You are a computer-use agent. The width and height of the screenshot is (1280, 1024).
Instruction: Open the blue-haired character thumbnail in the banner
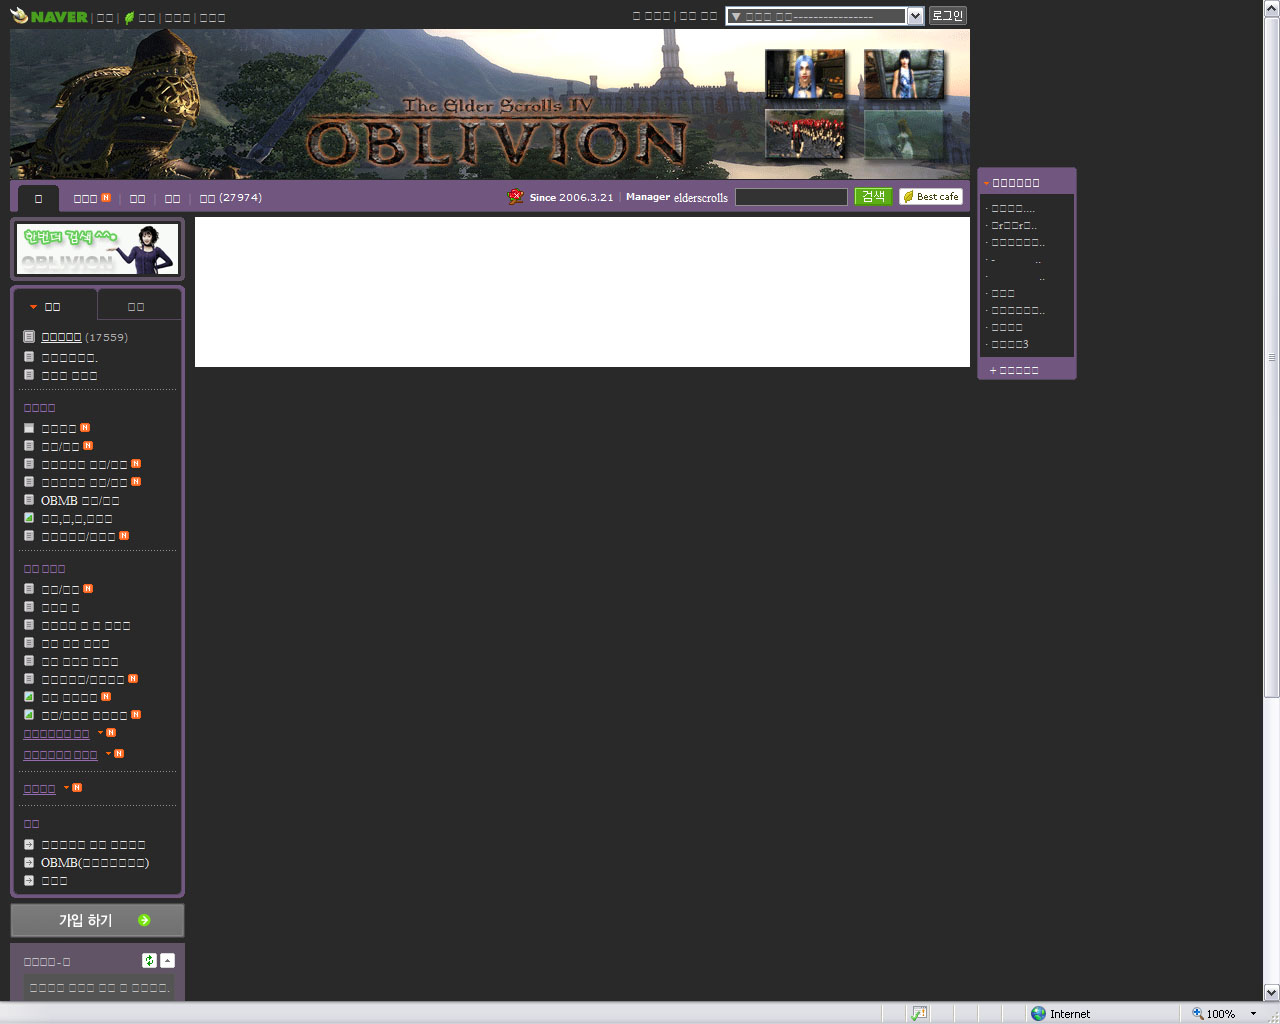click(x=805, y=74)
